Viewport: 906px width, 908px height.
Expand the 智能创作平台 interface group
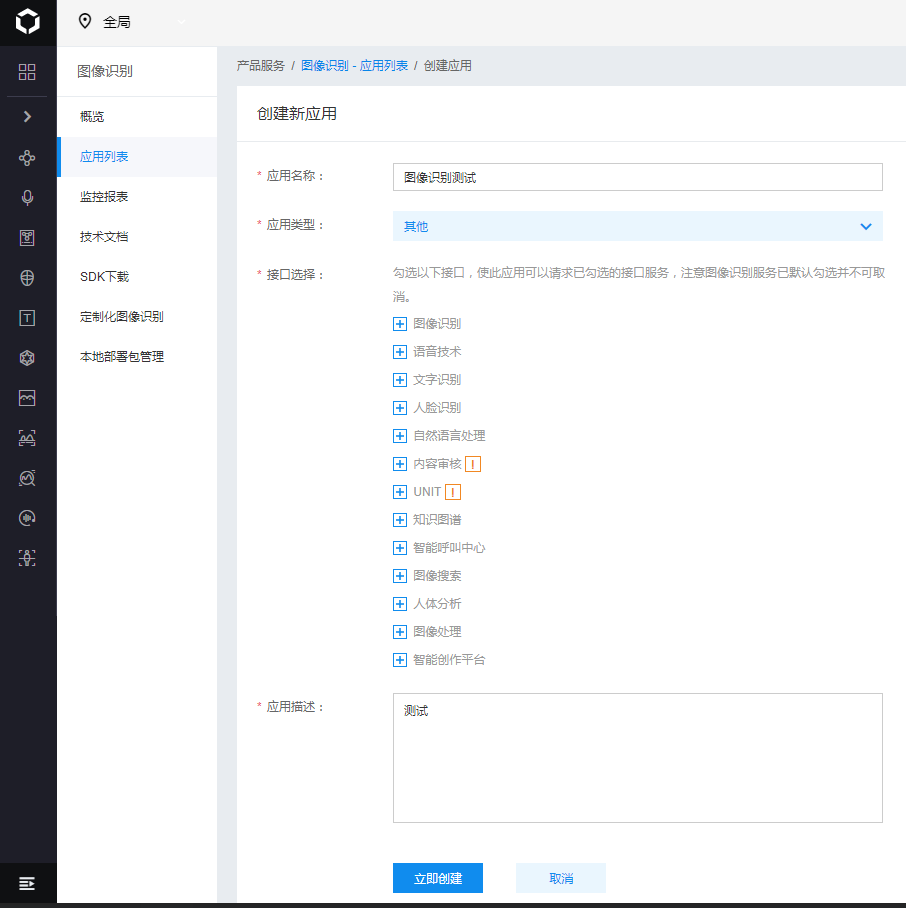(x=399, y=660)
